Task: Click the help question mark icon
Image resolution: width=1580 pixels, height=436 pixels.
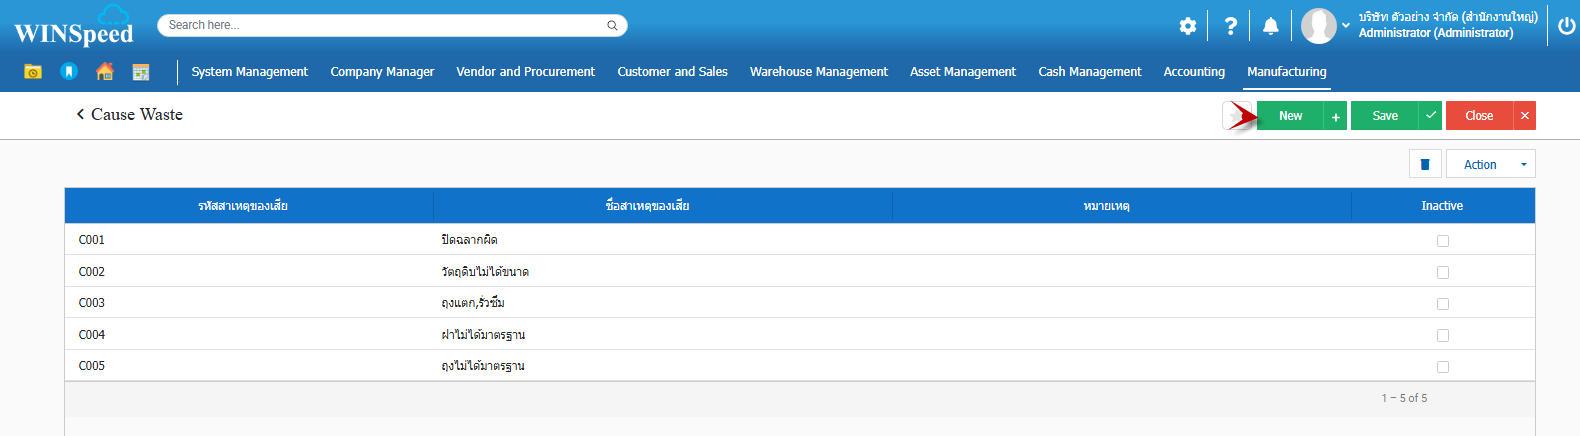Action: pyautogui.click(x=1231, y=26)
